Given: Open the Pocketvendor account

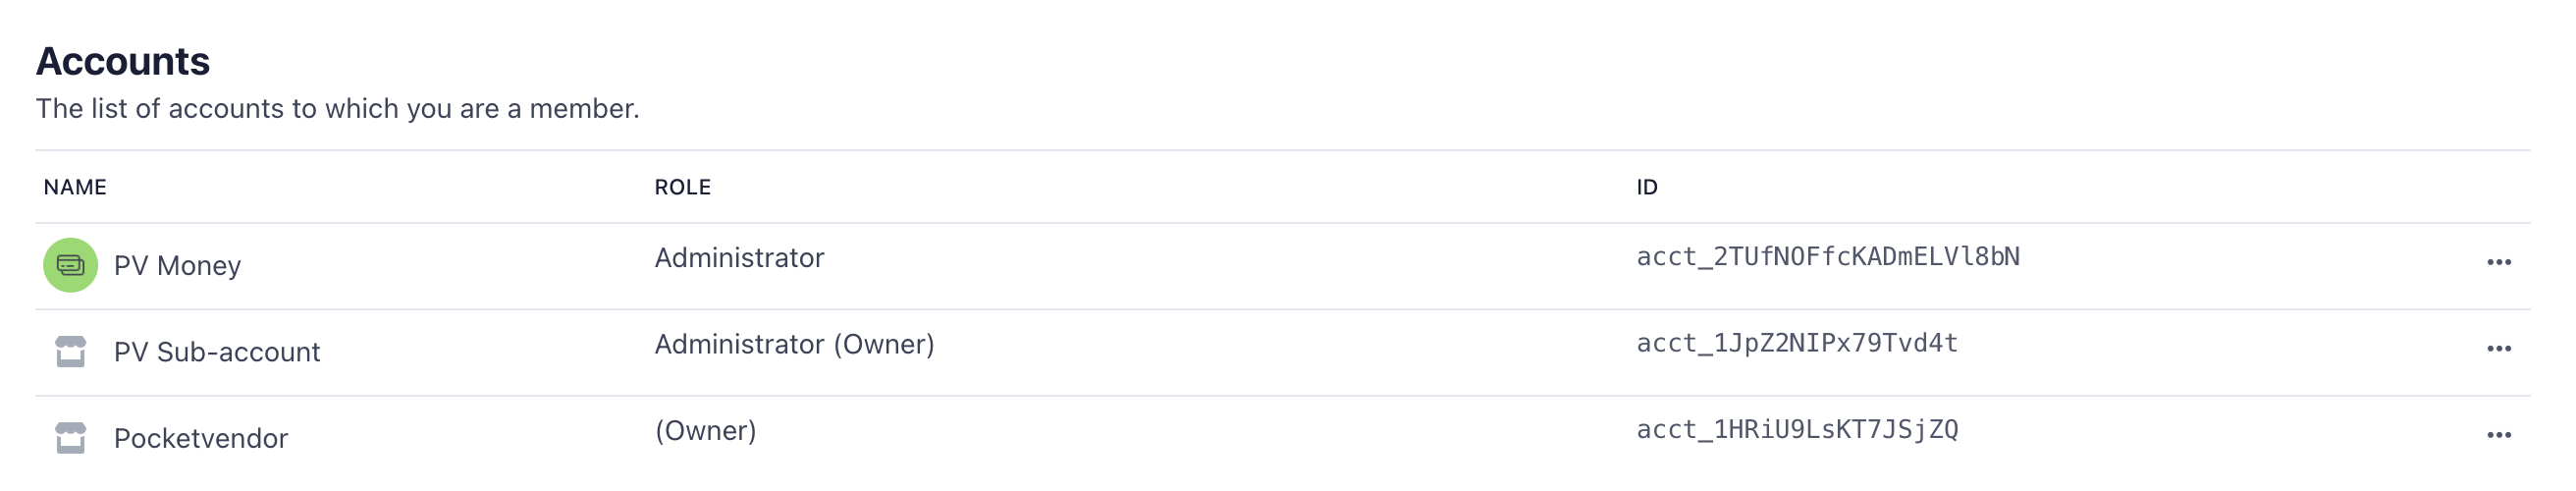Looking at the screenshot, I should click(201, 438).
